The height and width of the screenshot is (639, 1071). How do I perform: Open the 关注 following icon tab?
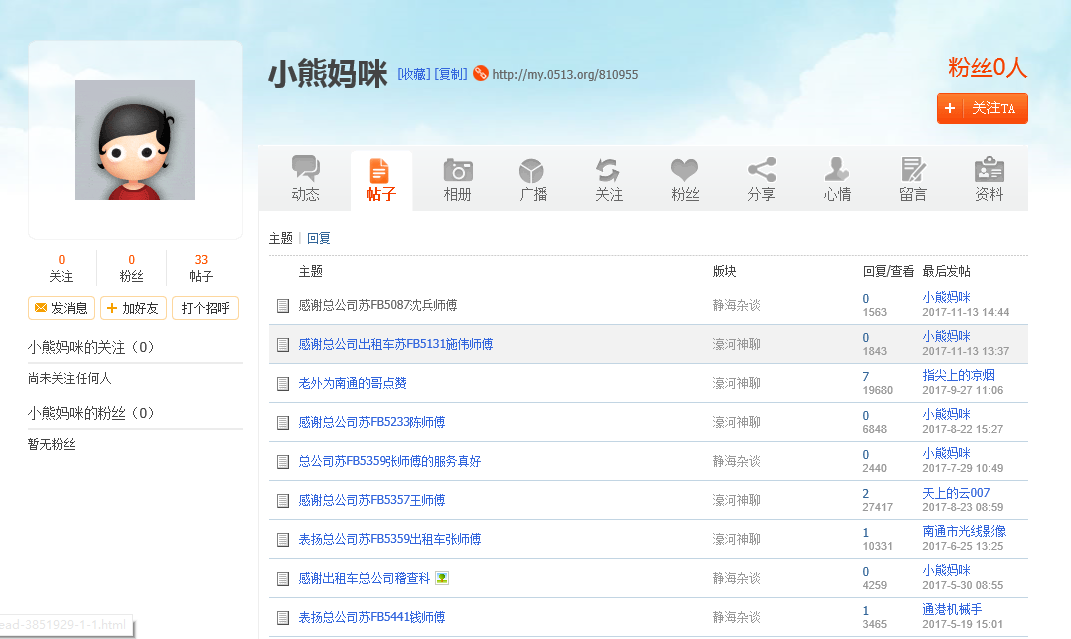click(x=608, y=170)
